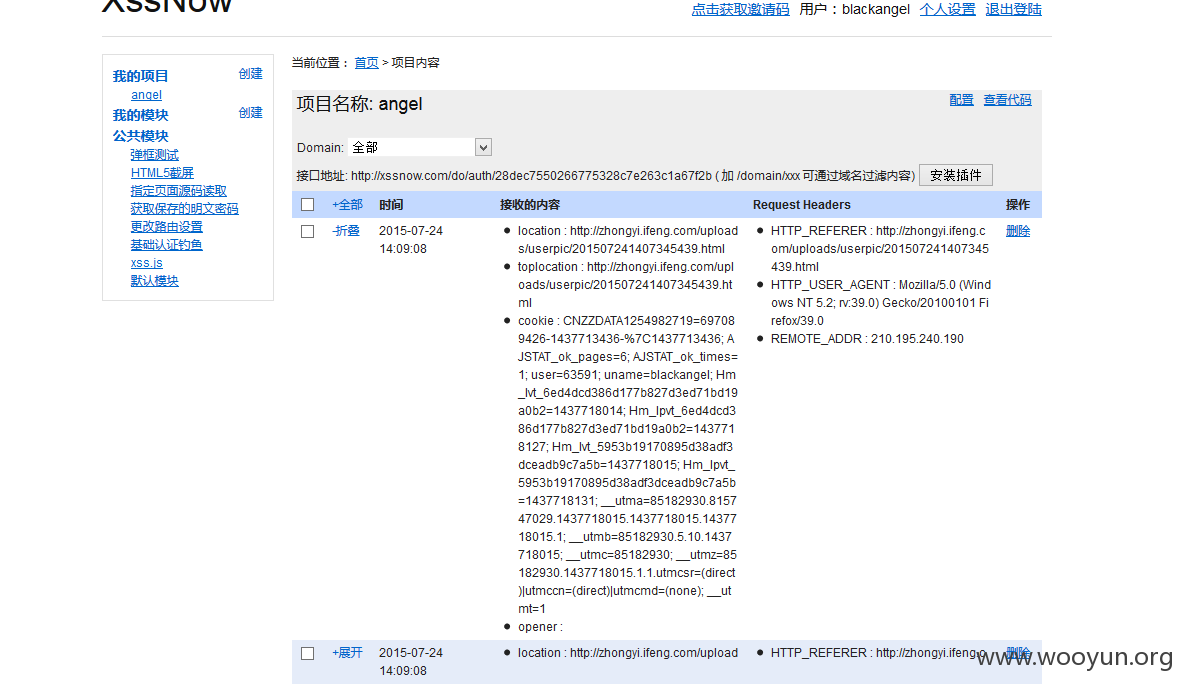Click the 点击获取邀请码 link
The height and width of the screenshot is (686, 1182).
pyautogui.click(x=740, y=10)
